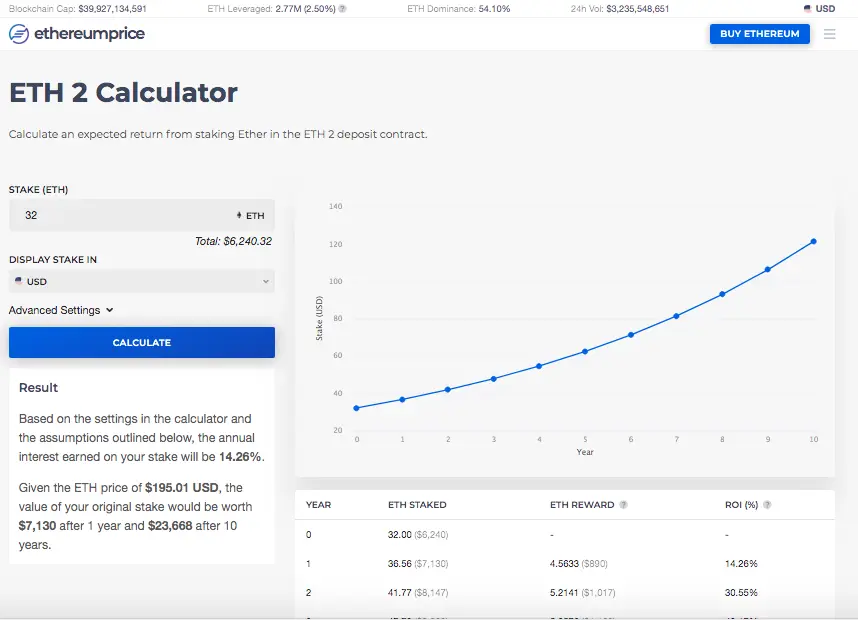Click the Total: $6,240.32 text
858x620 pixels.
point(234,241)
